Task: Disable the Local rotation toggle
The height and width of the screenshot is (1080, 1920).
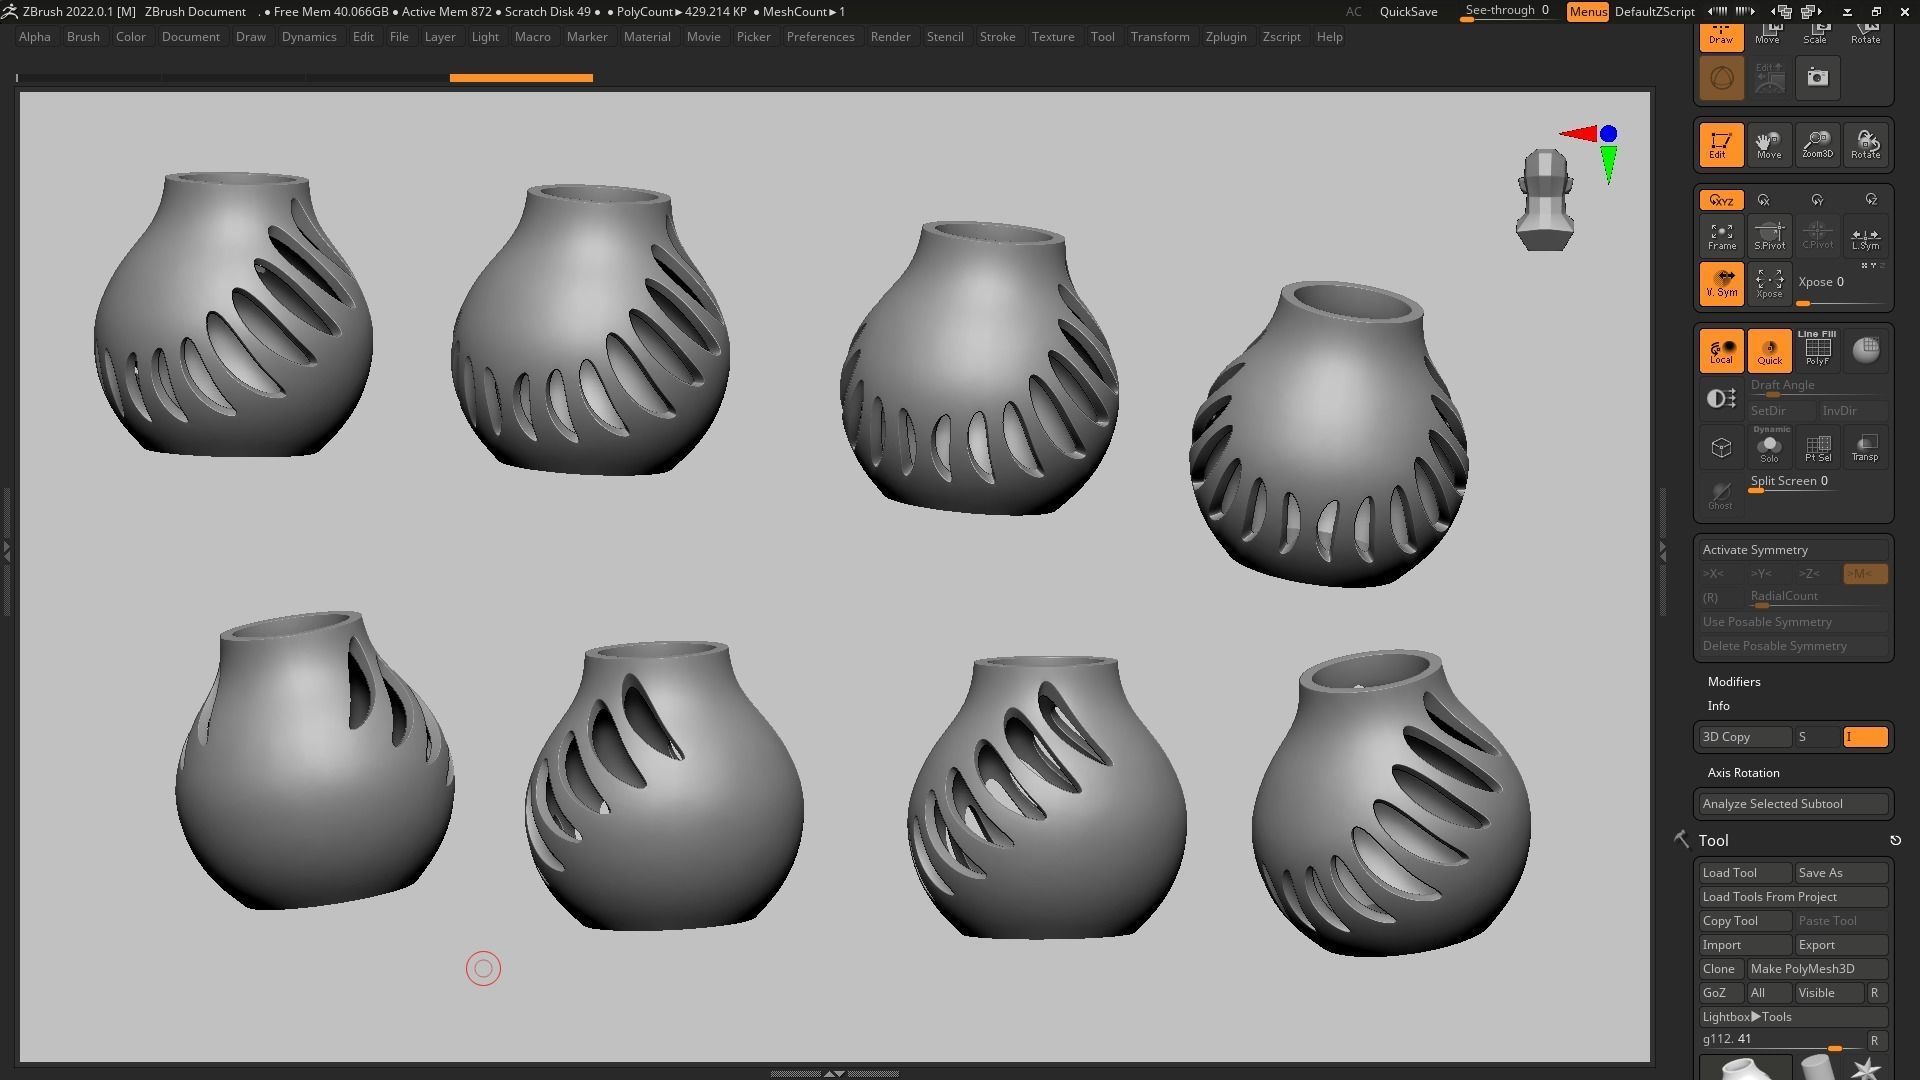Action: pos(1721,351)
